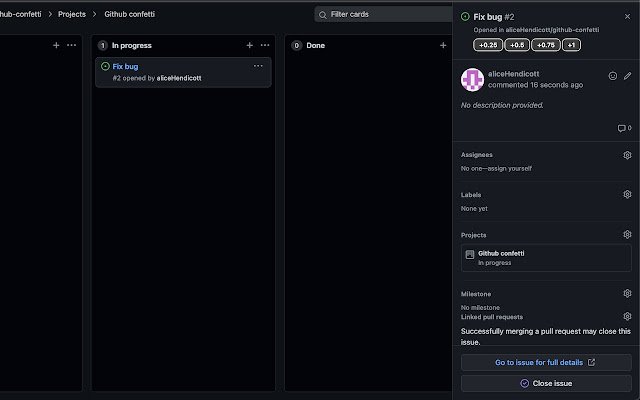Image resolution: width=640 pixels, height=400 pixels.
Task: Click the 'commented 16 seconds ago' timestamp
Action: 536,85
